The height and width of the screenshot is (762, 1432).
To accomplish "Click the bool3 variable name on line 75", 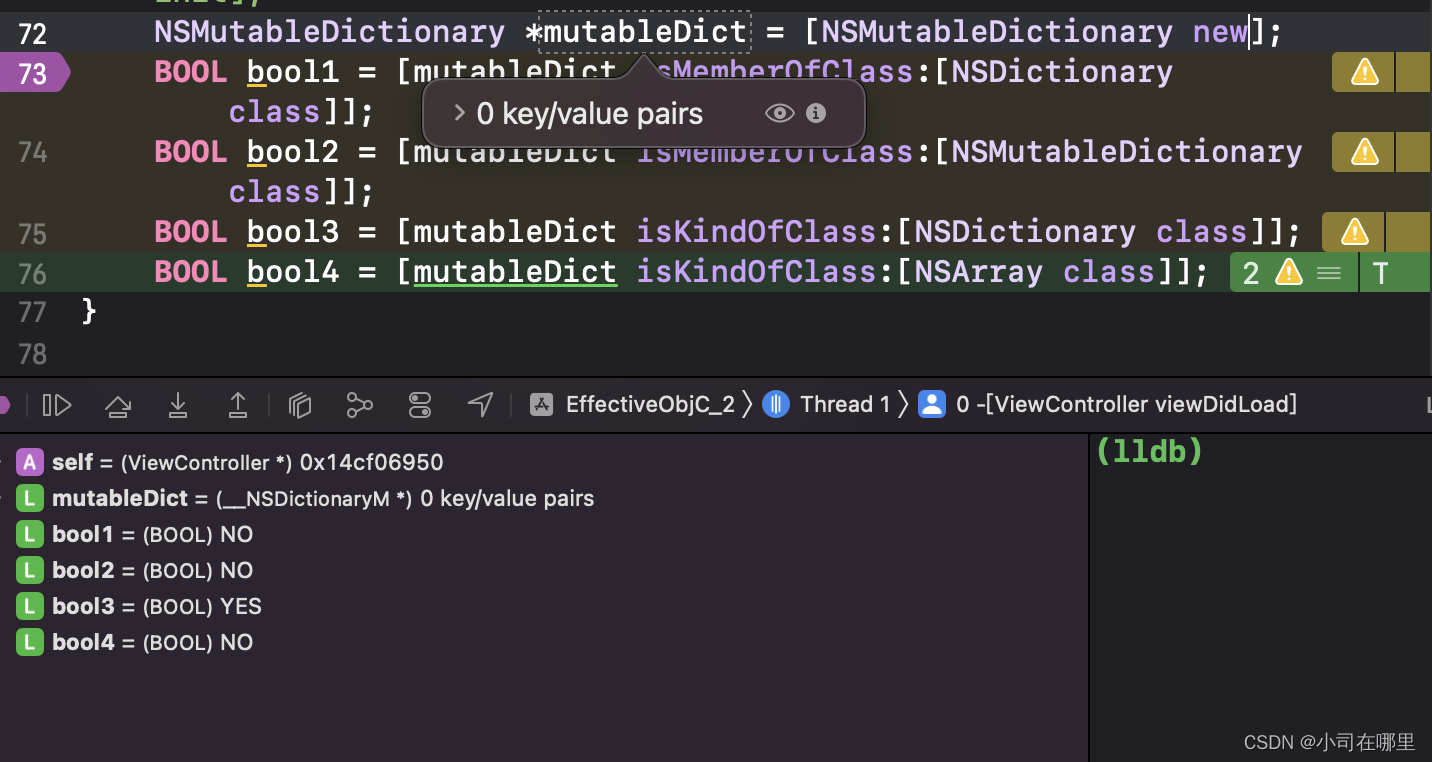I will click(293, 232).
